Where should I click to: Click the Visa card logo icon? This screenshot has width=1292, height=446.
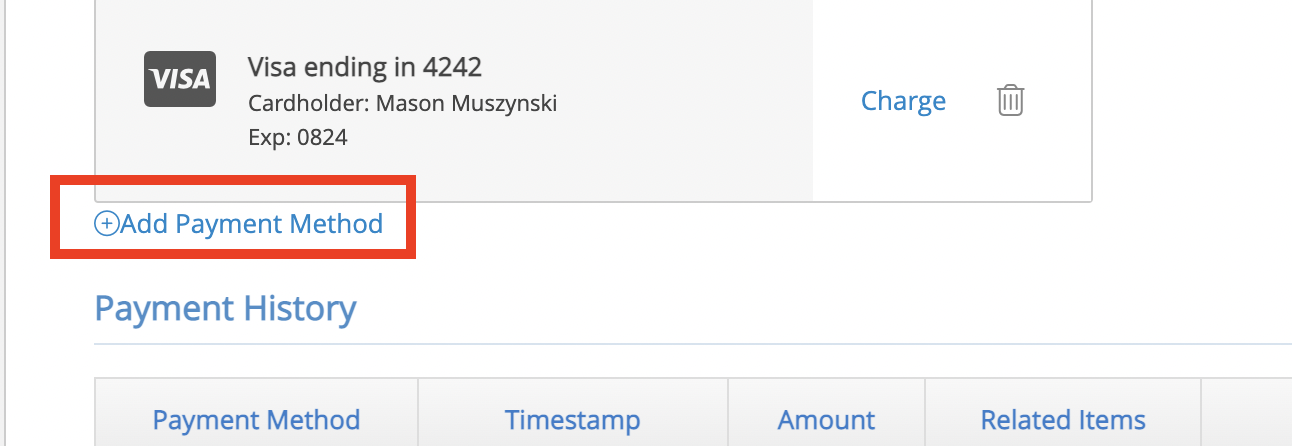click(x=178, y=78)
